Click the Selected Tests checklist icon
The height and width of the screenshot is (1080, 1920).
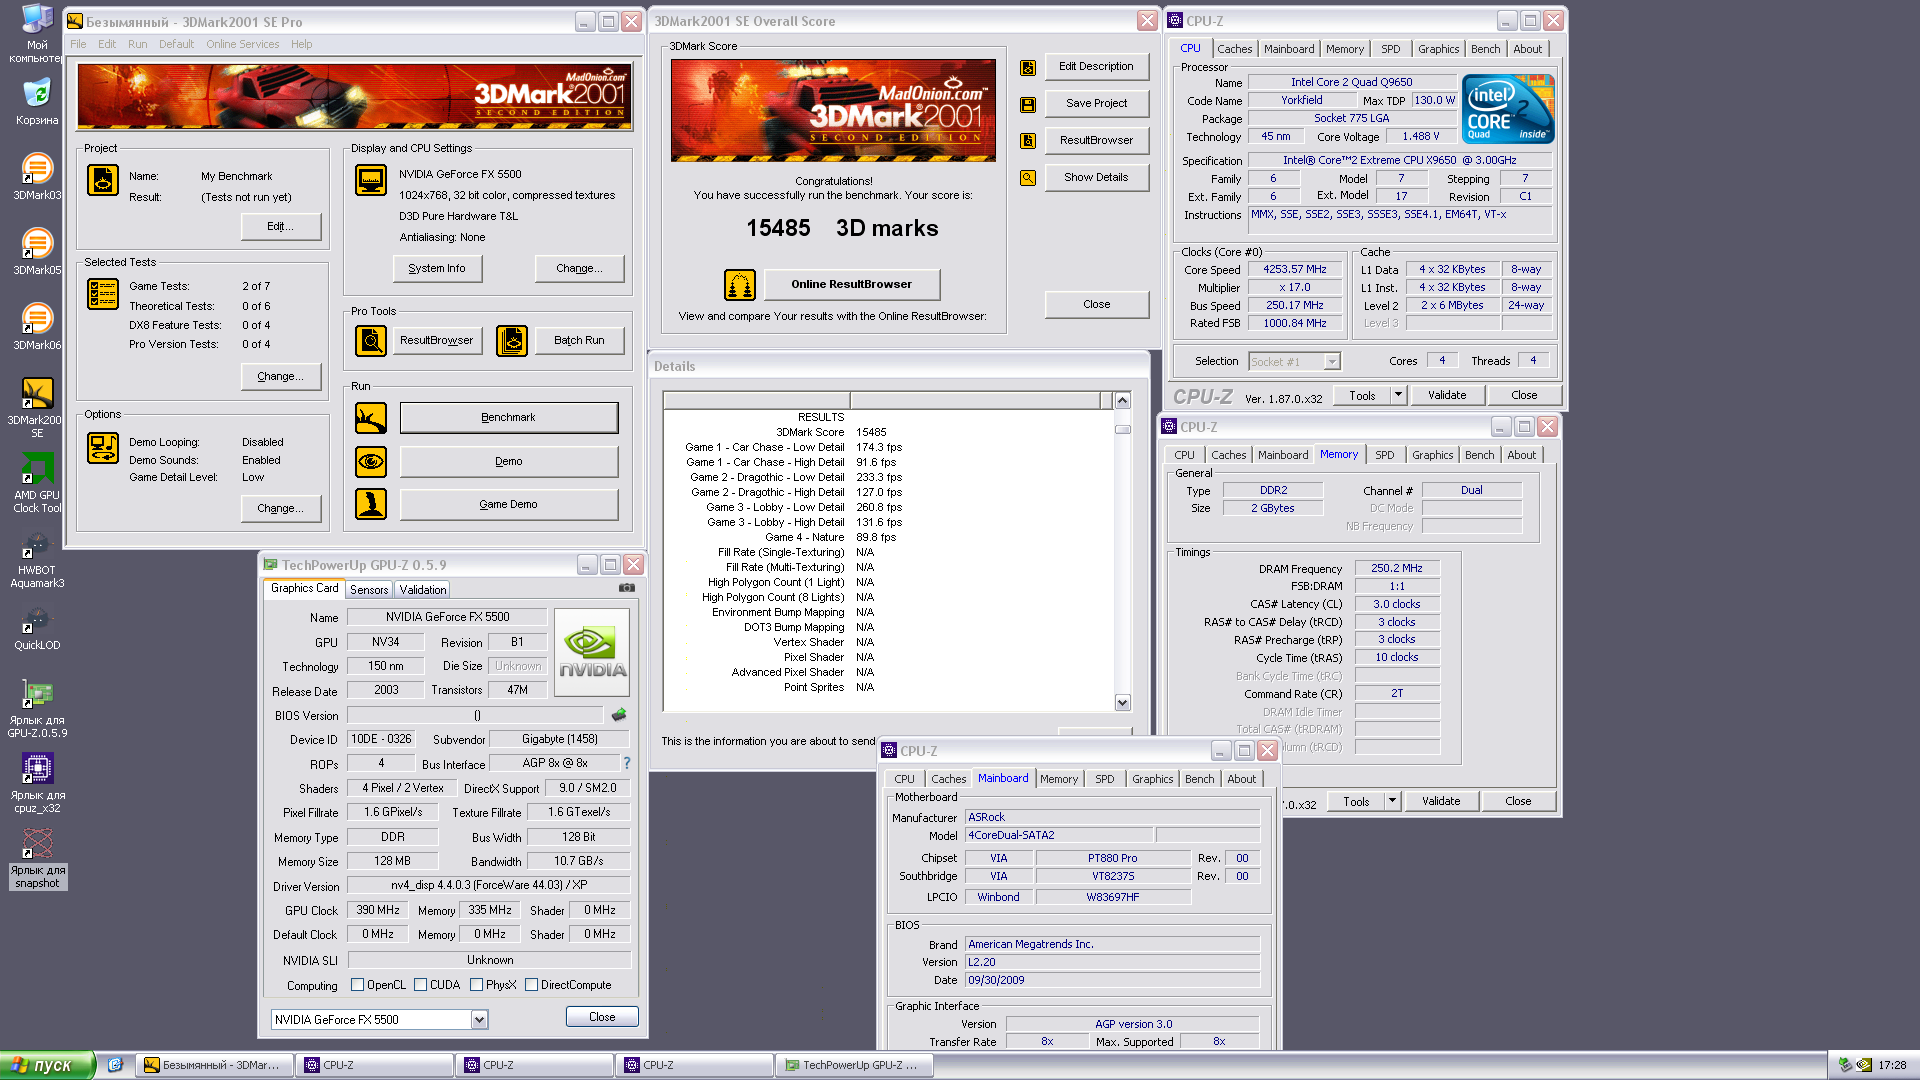pyautogui.click(x=103, y=294)
